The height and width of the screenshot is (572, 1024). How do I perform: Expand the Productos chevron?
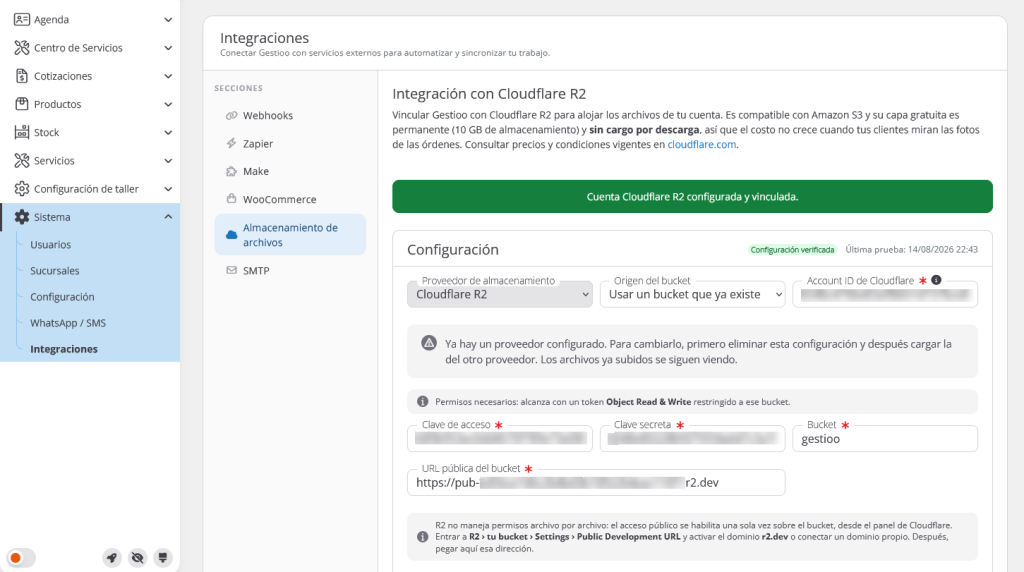(x=168, y=104)
